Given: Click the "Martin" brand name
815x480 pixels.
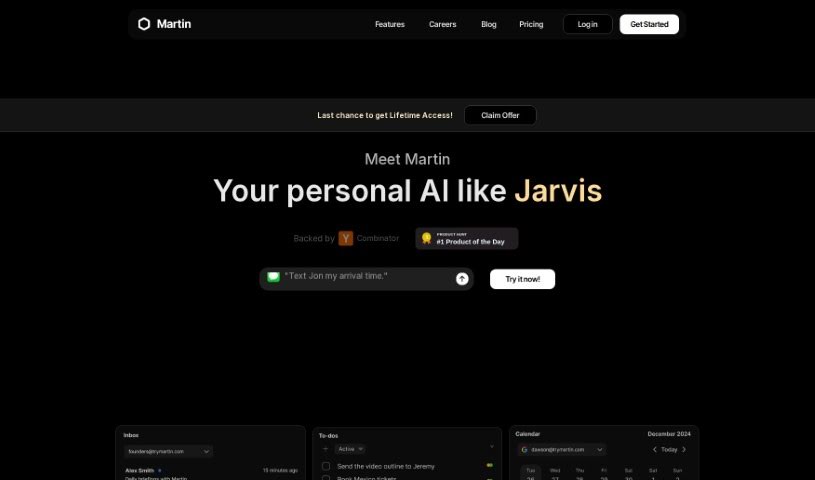Looking at the screenshot, I should pyautogui.click(x=174, y=24).
